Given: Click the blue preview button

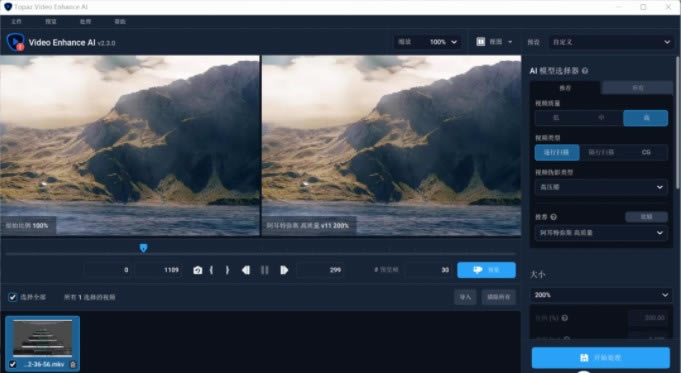Looking at the screenshot, I should tap(486, 270).
